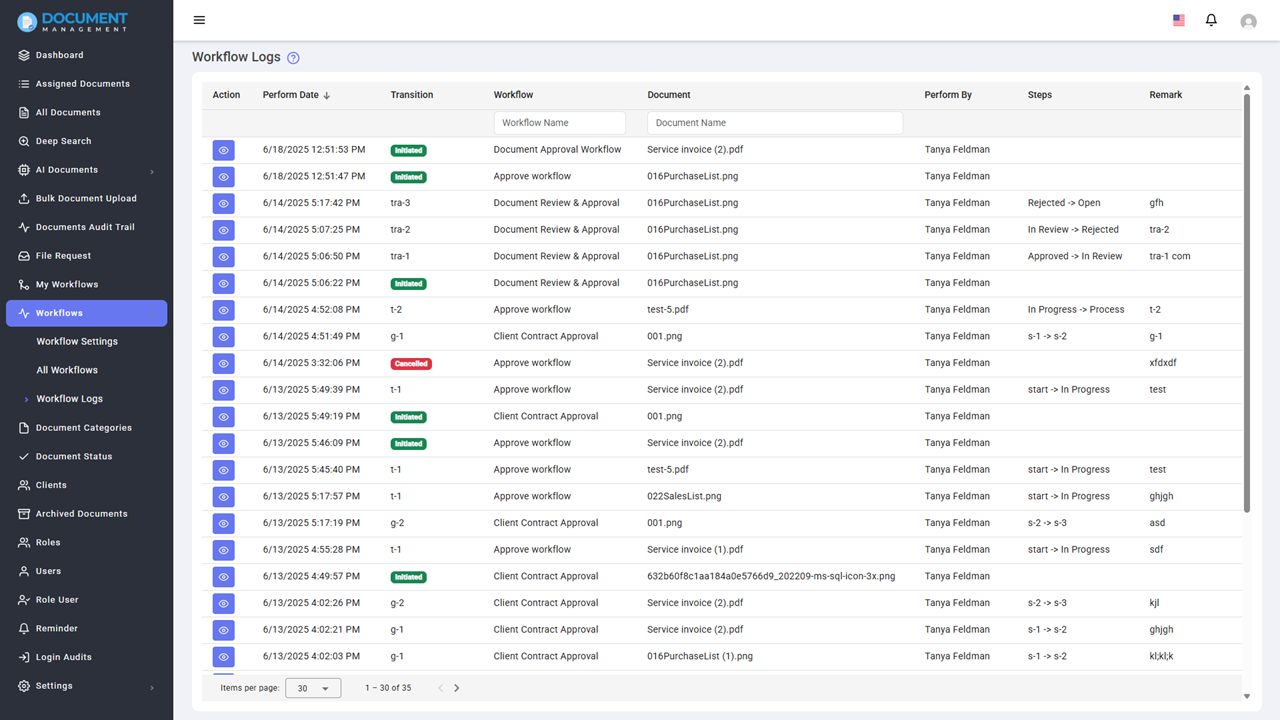View the Cancelled workflow log entry
Viewport: 1280px width, 720px height.
click(x=223, y=363)
